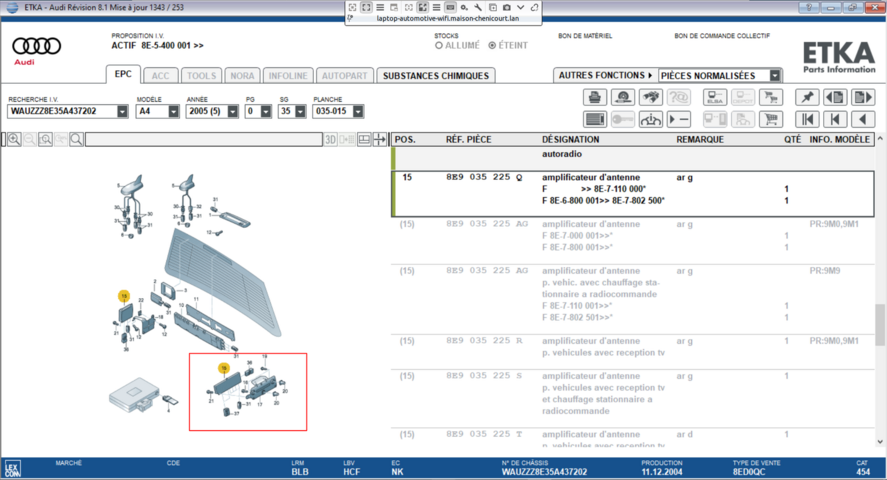Click the LEX CON icon in status bar
Viewport: 887px width, 480px height.
coord(12,469)
